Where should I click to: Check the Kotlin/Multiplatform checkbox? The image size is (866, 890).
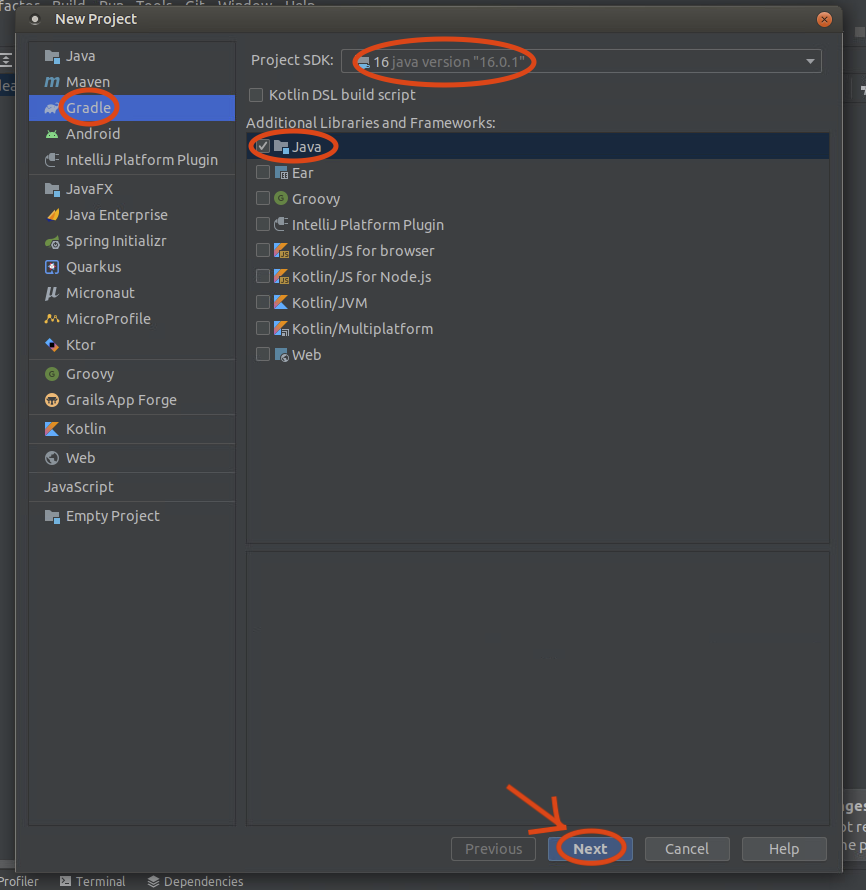pyautogui.click(x=263, y=328)
